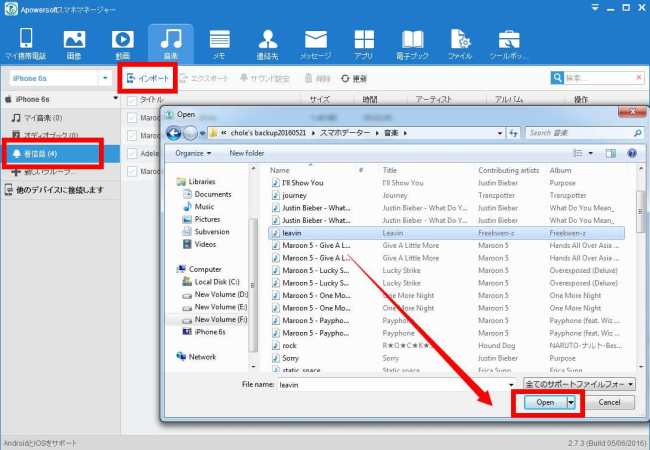Select Music library in navigation pane

tap(199, 206)
